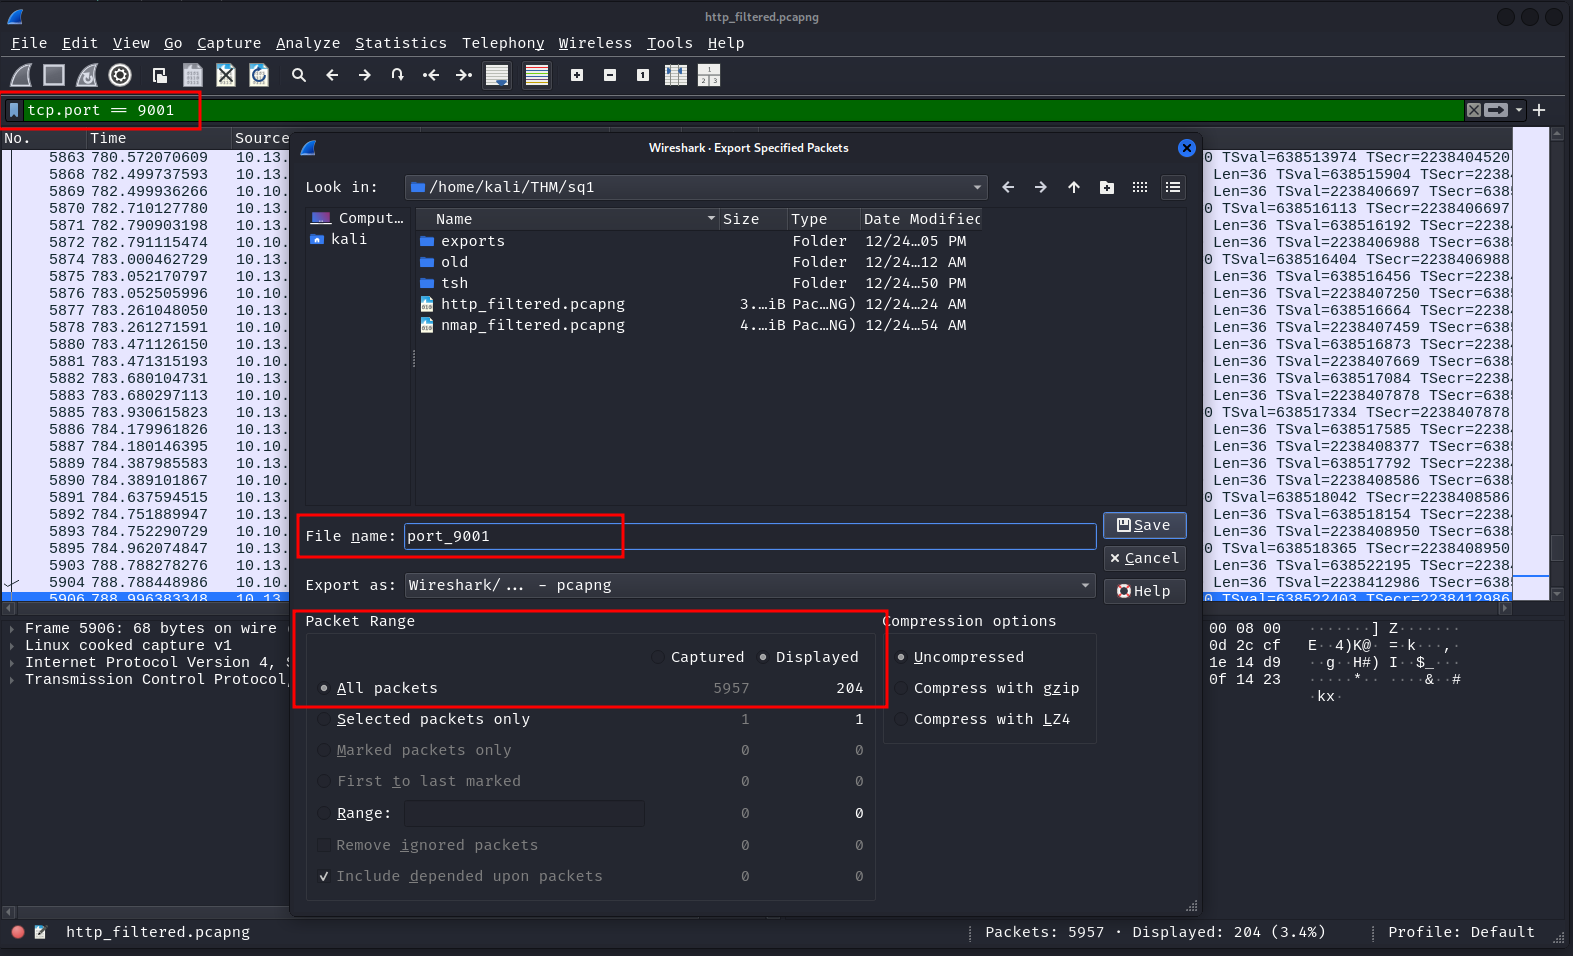Open the Statistics menu
Screen dimensions: 1573x956
[x=400, y=43]
